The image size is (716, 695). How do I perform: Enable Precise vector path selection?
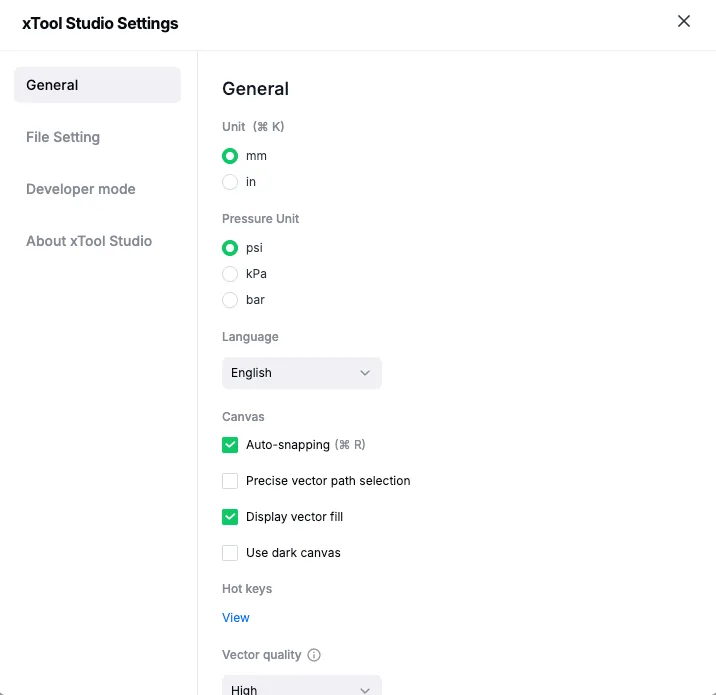230,481
